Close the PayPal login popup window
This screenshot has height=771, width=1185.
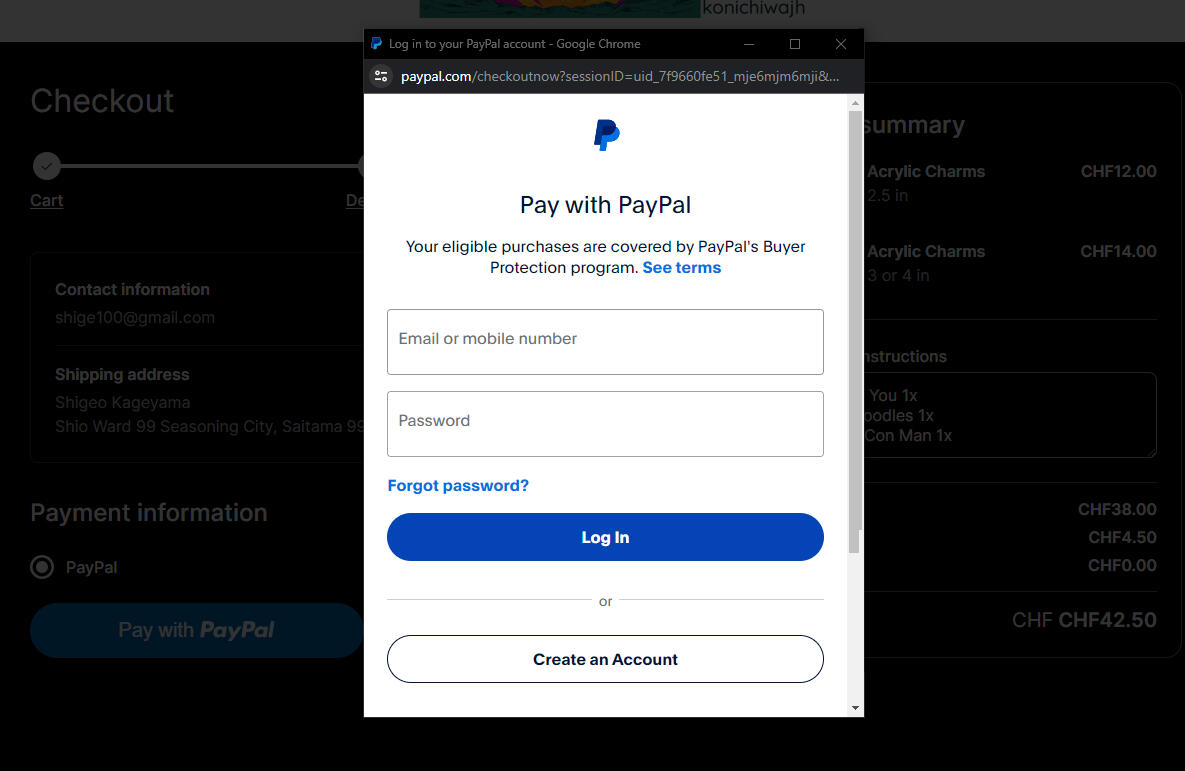[841, 44]
